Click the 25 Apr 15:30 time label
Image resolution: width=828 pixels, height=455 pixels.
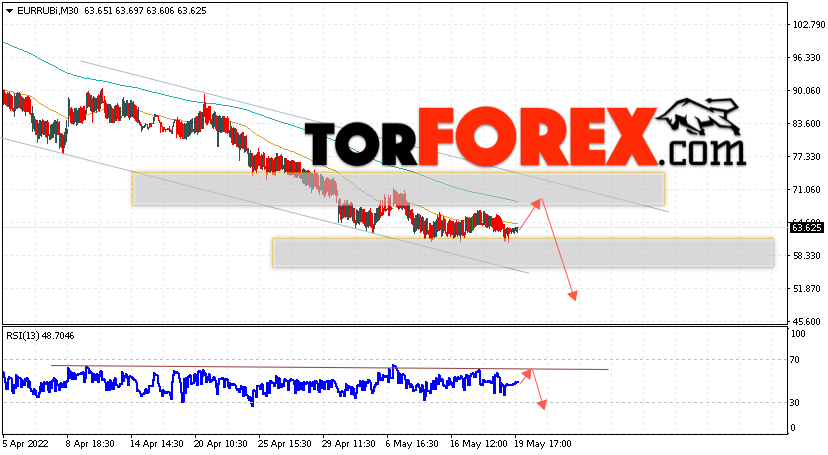285,444
